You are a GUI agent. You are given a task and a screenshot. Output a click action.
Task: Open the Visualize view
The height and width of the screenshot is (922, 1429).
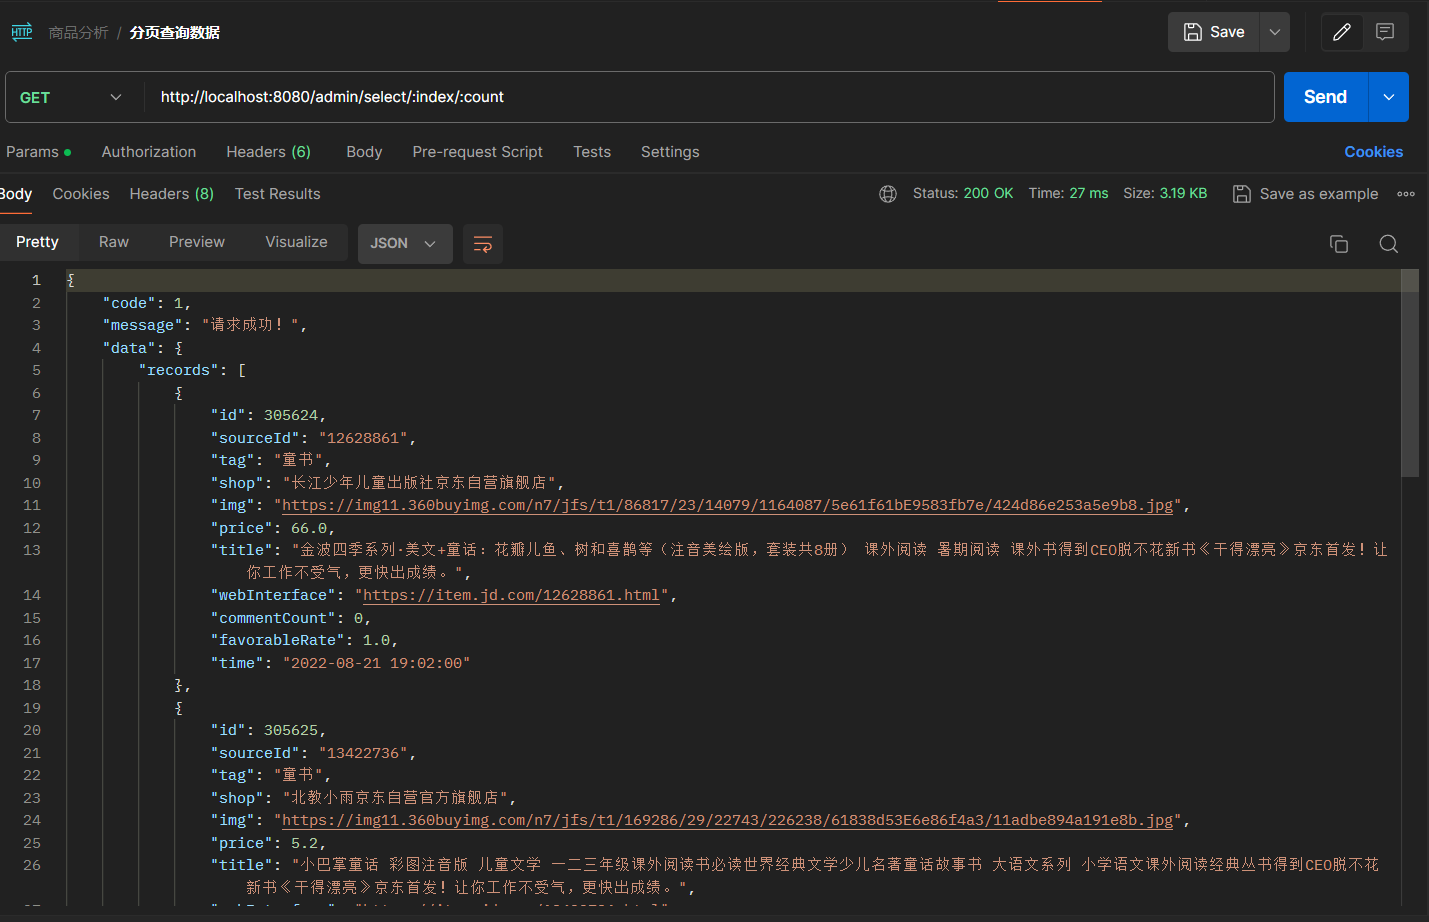pos(296,242)
